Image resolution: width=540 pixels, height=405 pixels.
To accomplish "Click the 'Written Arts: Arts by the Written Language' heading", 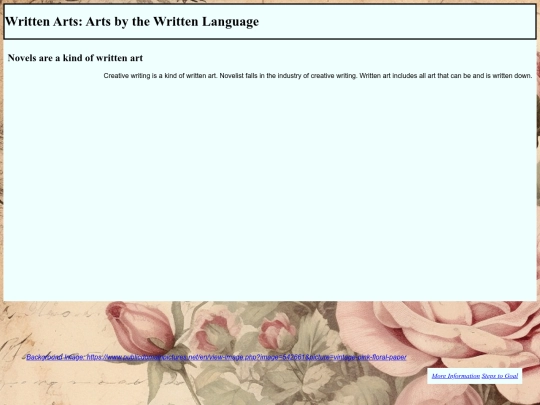I will click(x=132, y=21).
